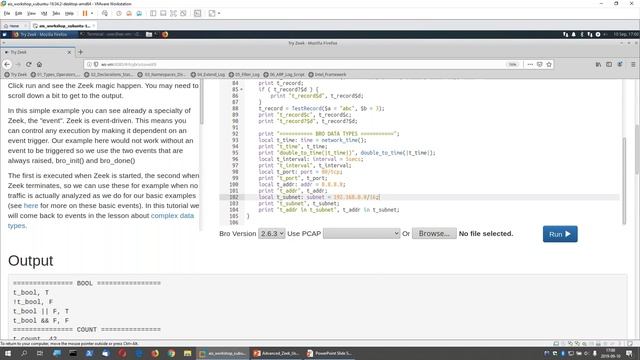Toggle Firefox sidebar view icon

pos(609,64)
